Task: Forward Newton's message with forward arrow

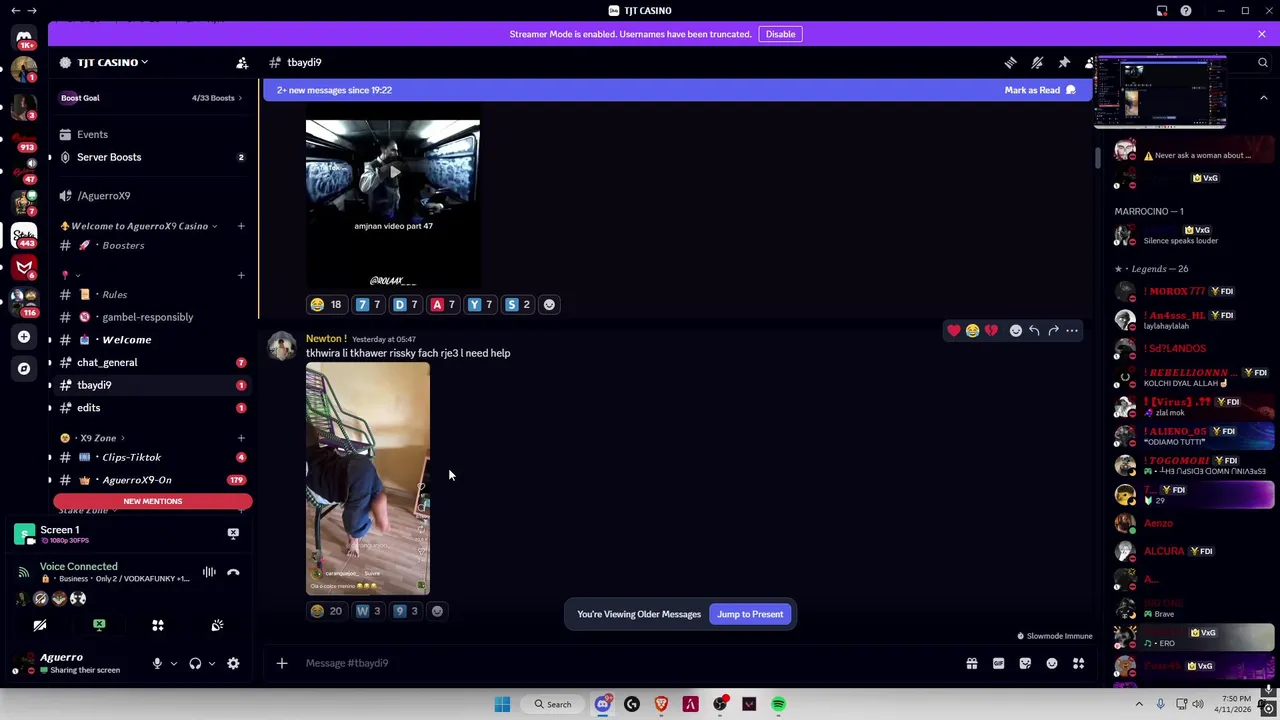Action: coord(1053,330)
